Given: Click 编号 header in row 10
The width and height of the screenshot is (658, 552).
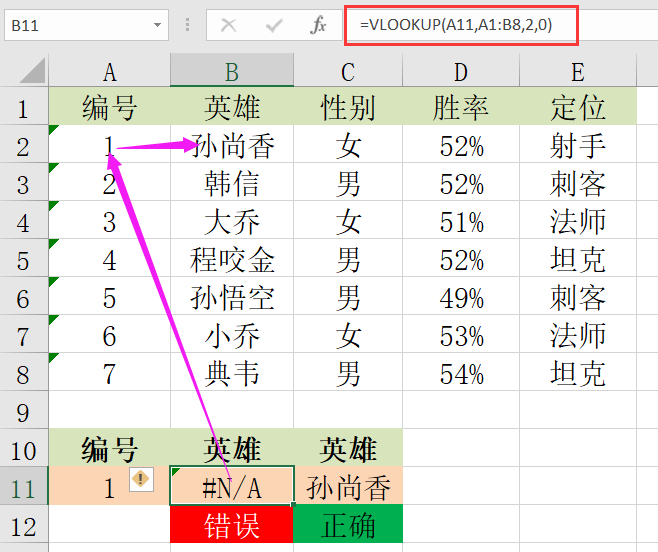Looking at the screenshot, I should (x=110, y=448).
